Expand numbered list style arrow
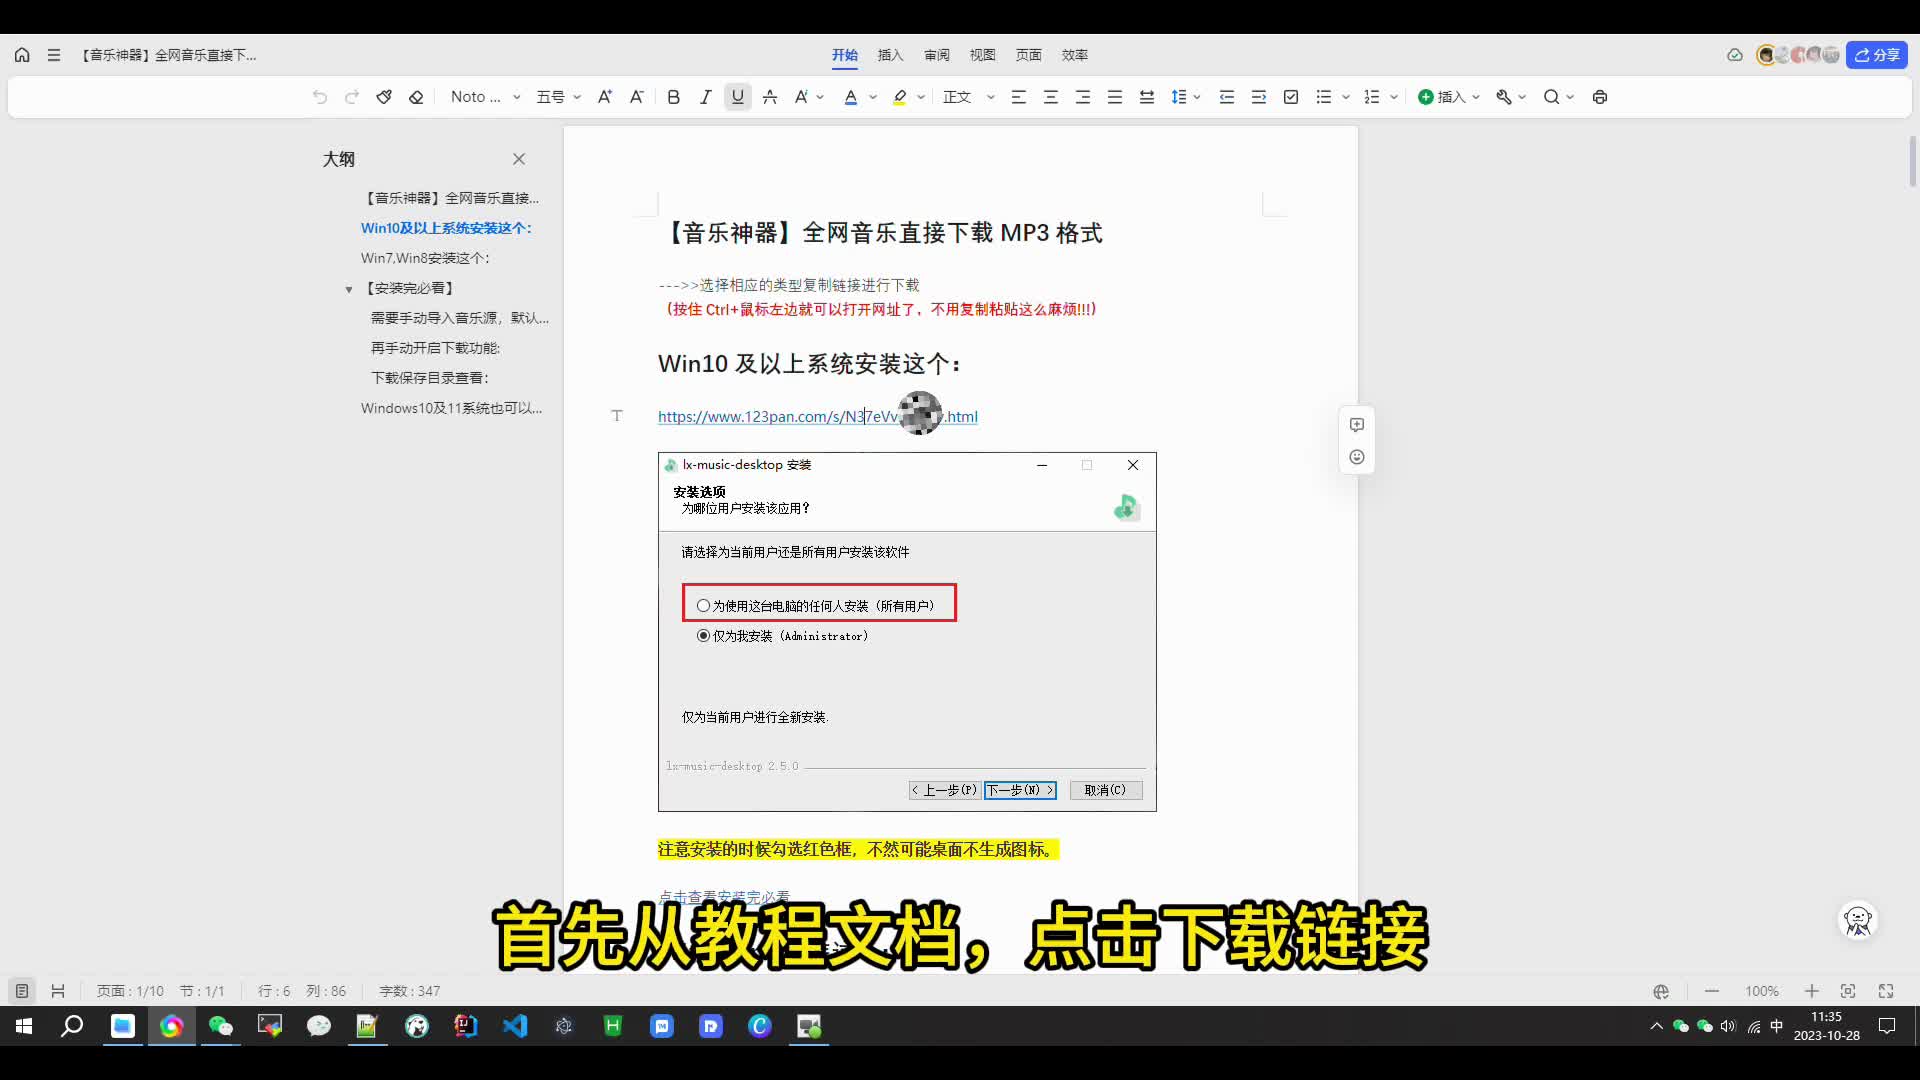The image size is (1920, 1080). (x=1394, y=97)
